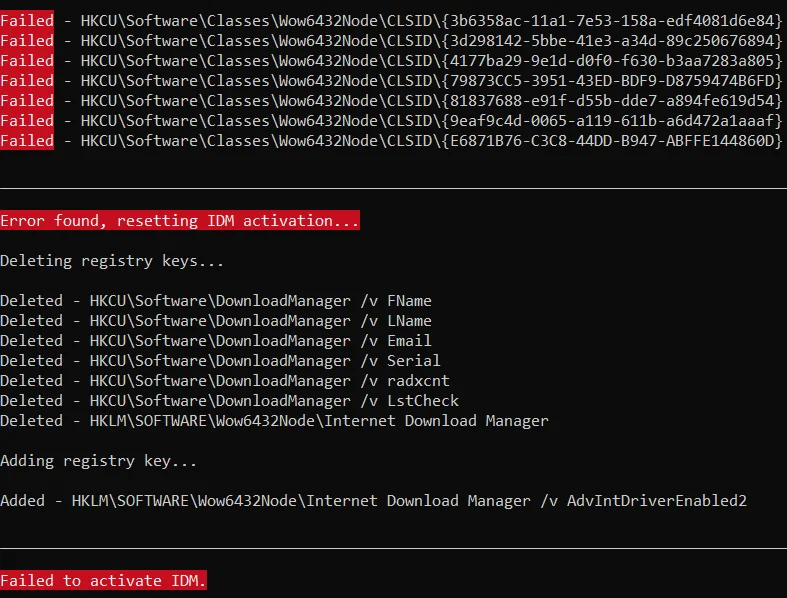Click the Deleted radxcnt registry line

coord(225,381)
